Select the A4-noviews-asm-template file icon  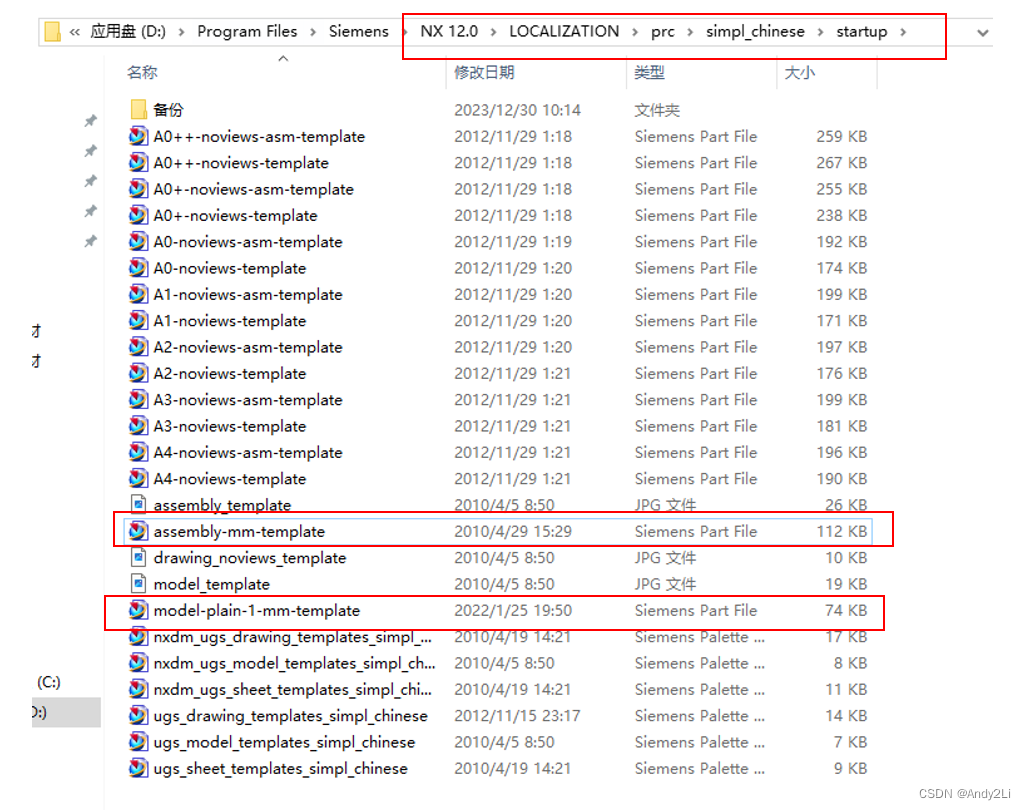tap(138, 452)
